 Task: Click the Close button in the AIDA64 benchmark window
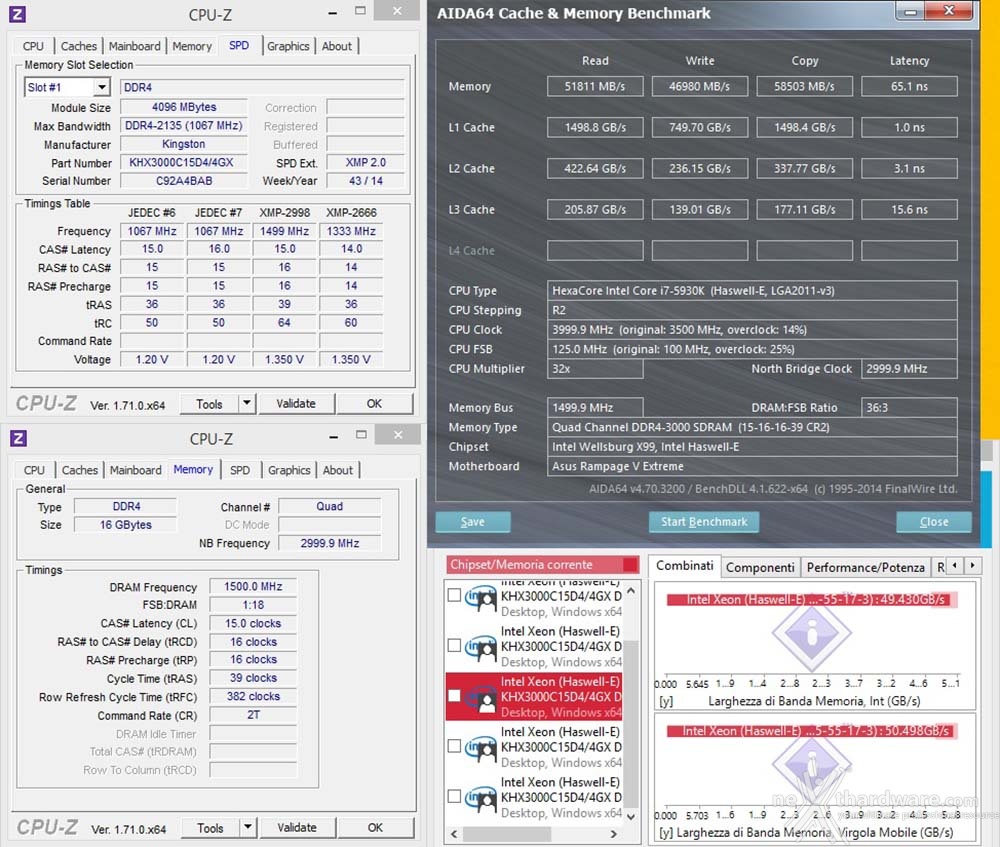934,522
